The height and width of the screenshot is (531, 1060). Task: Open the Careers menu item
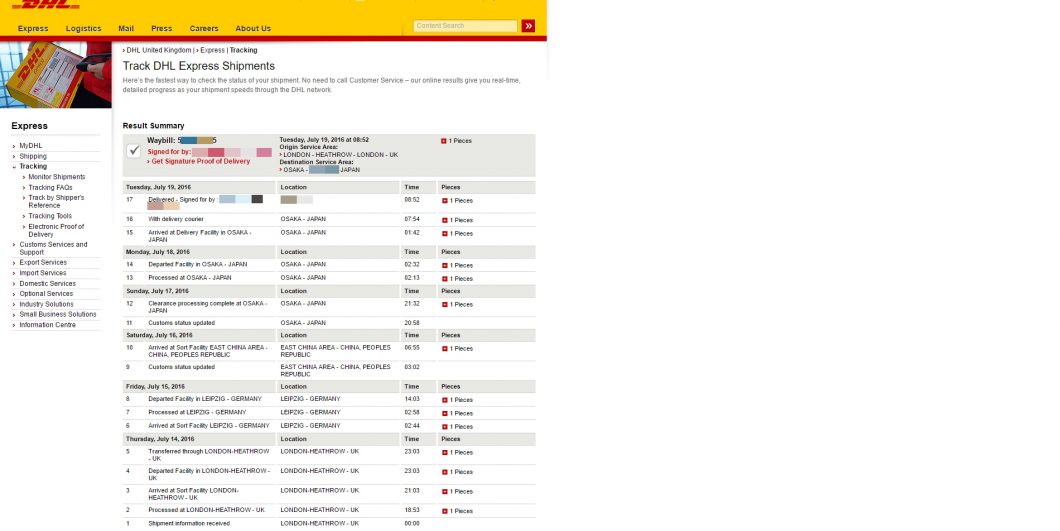click(203, 28)
